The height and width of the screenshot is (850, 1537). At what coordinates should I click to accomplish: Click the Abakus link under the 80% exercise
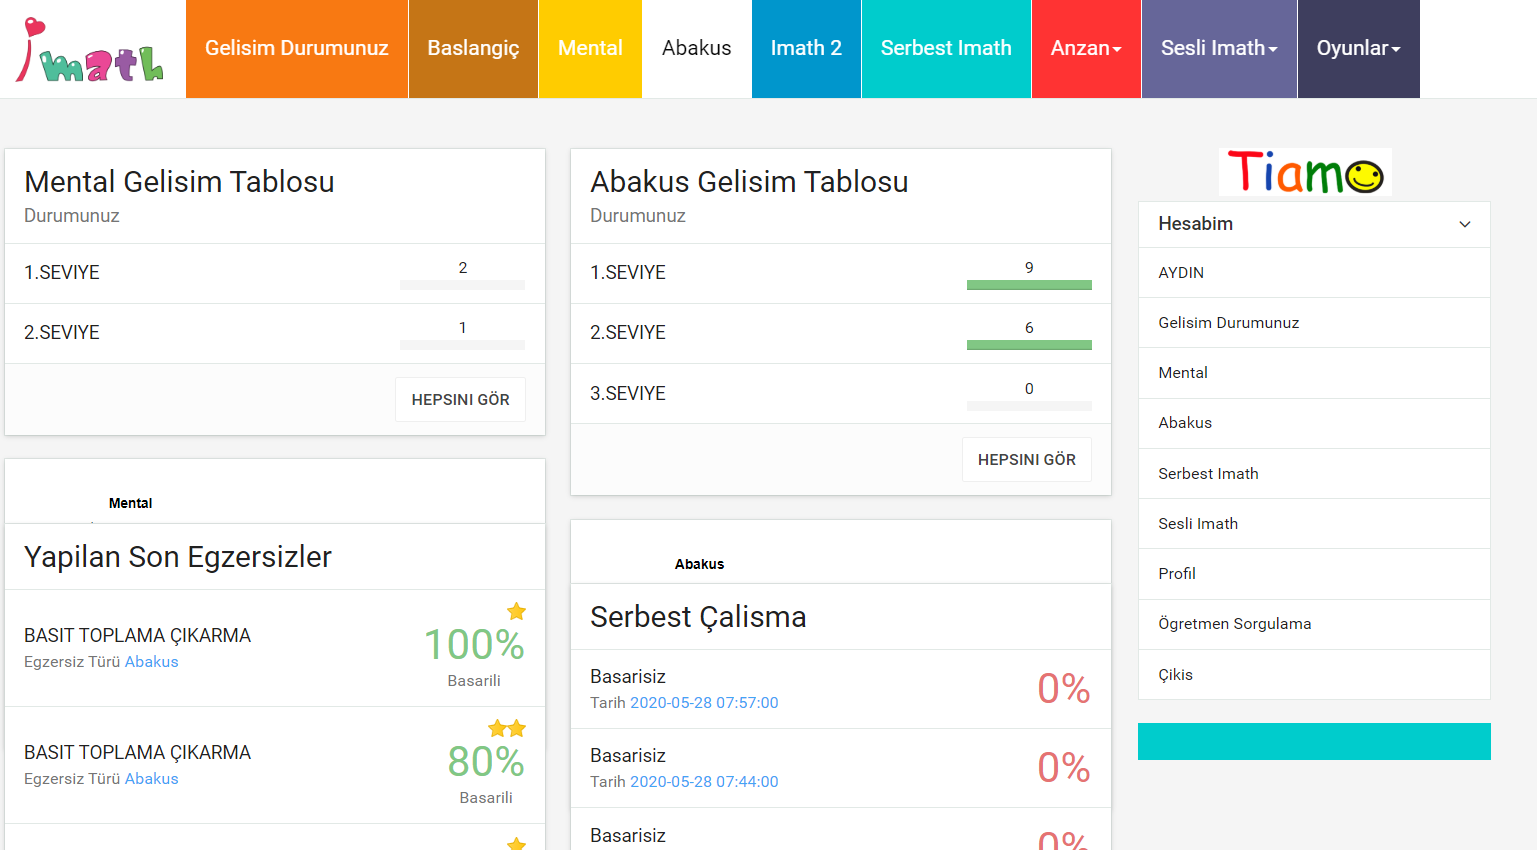[x=151, y=779]
